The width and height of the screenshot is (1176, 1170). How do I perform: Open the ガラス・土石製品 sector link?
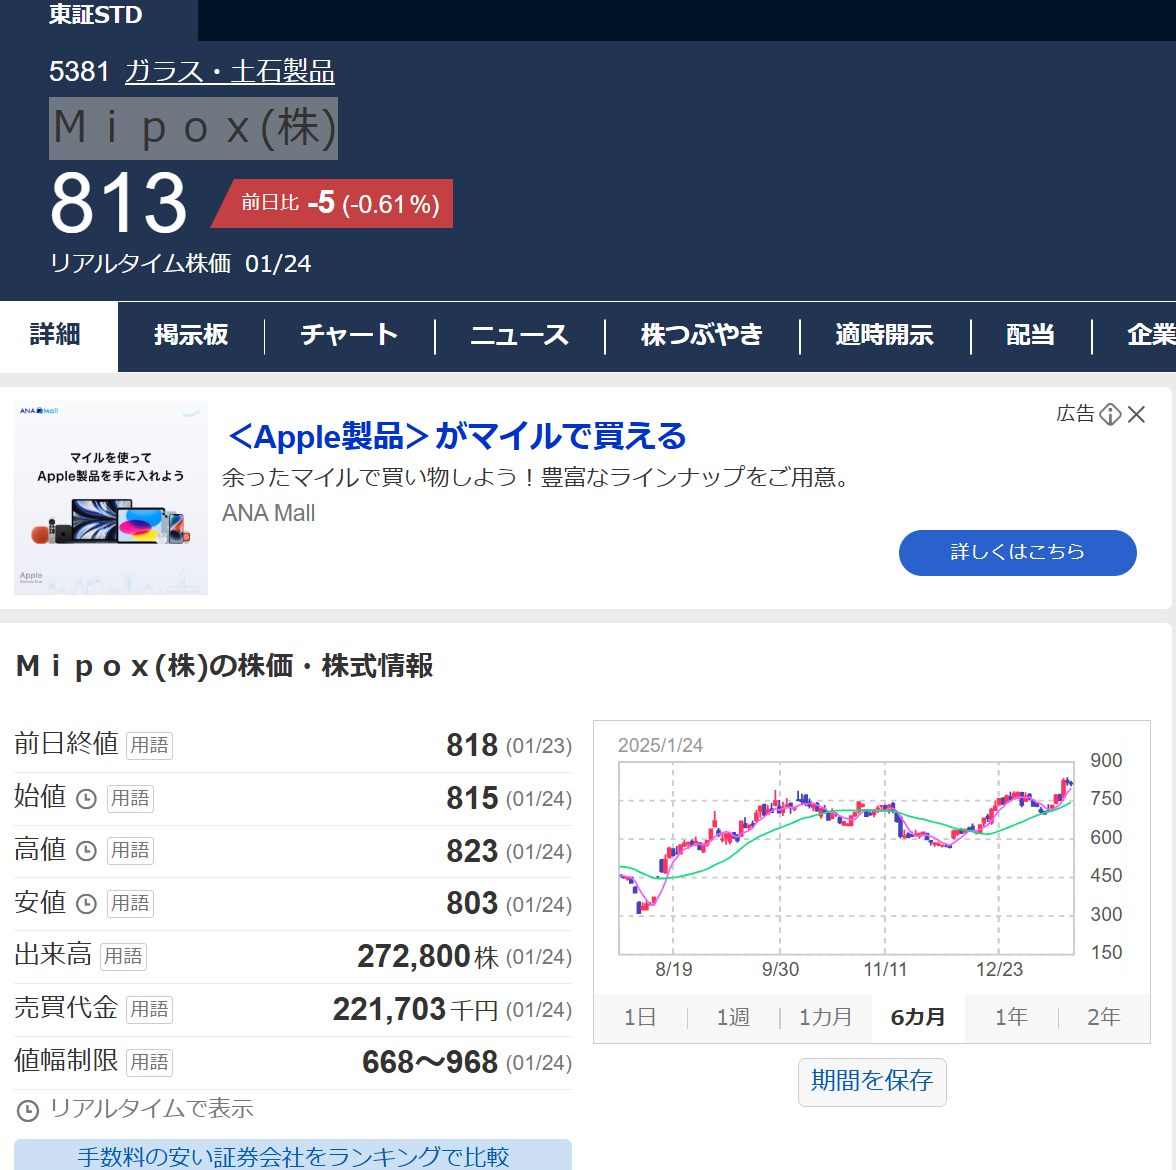pyautogui.click(x=229, y=72)
